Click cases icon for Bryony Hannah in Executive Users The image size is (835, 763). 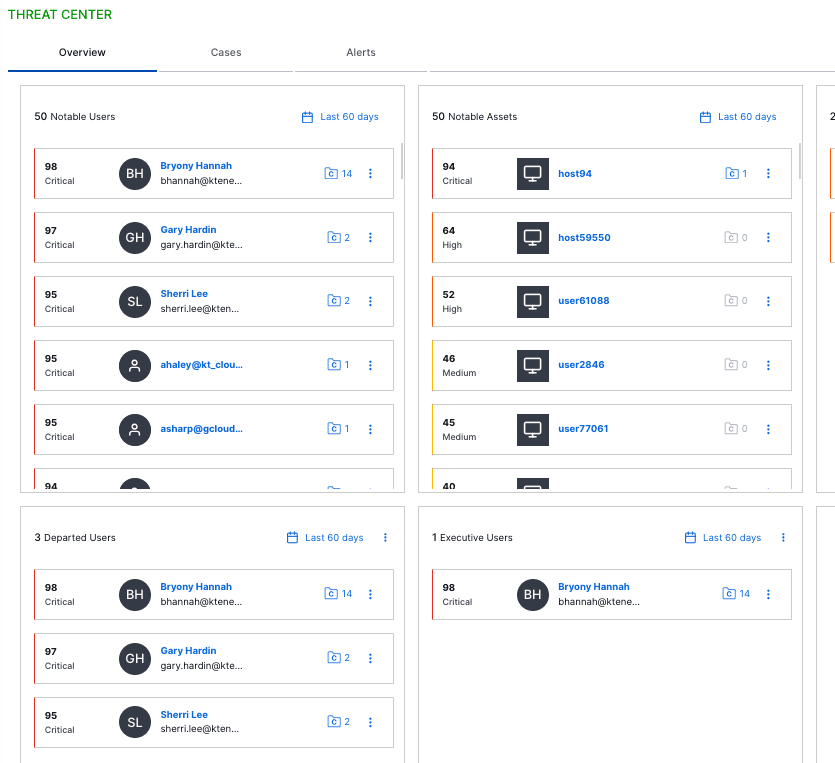[728, 594]
